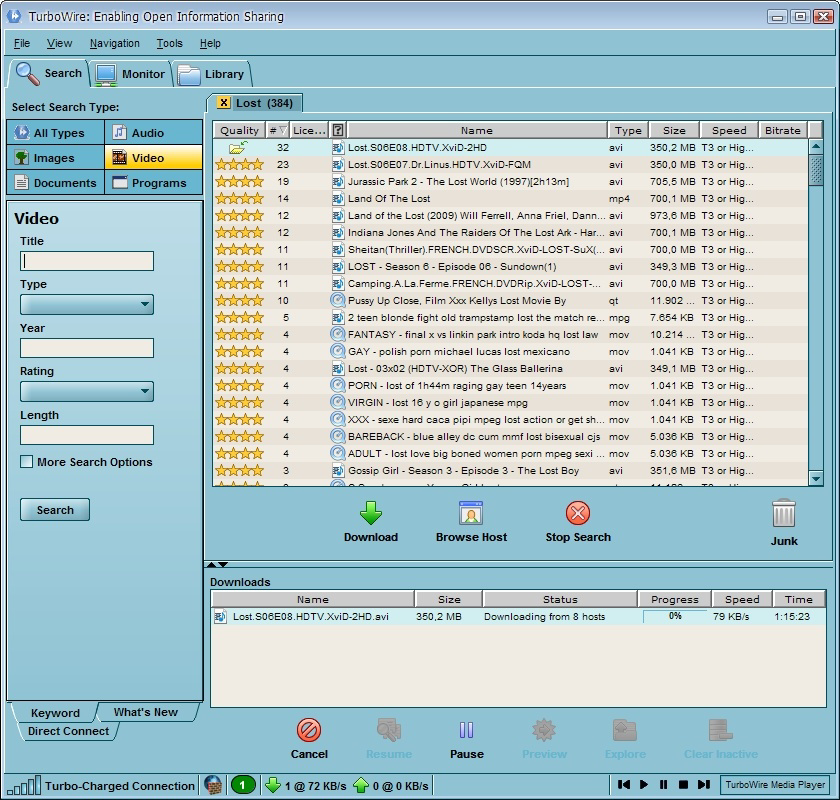Click the Title input field
The width and height of the screenshot is (840, 800).
(87, 261)
